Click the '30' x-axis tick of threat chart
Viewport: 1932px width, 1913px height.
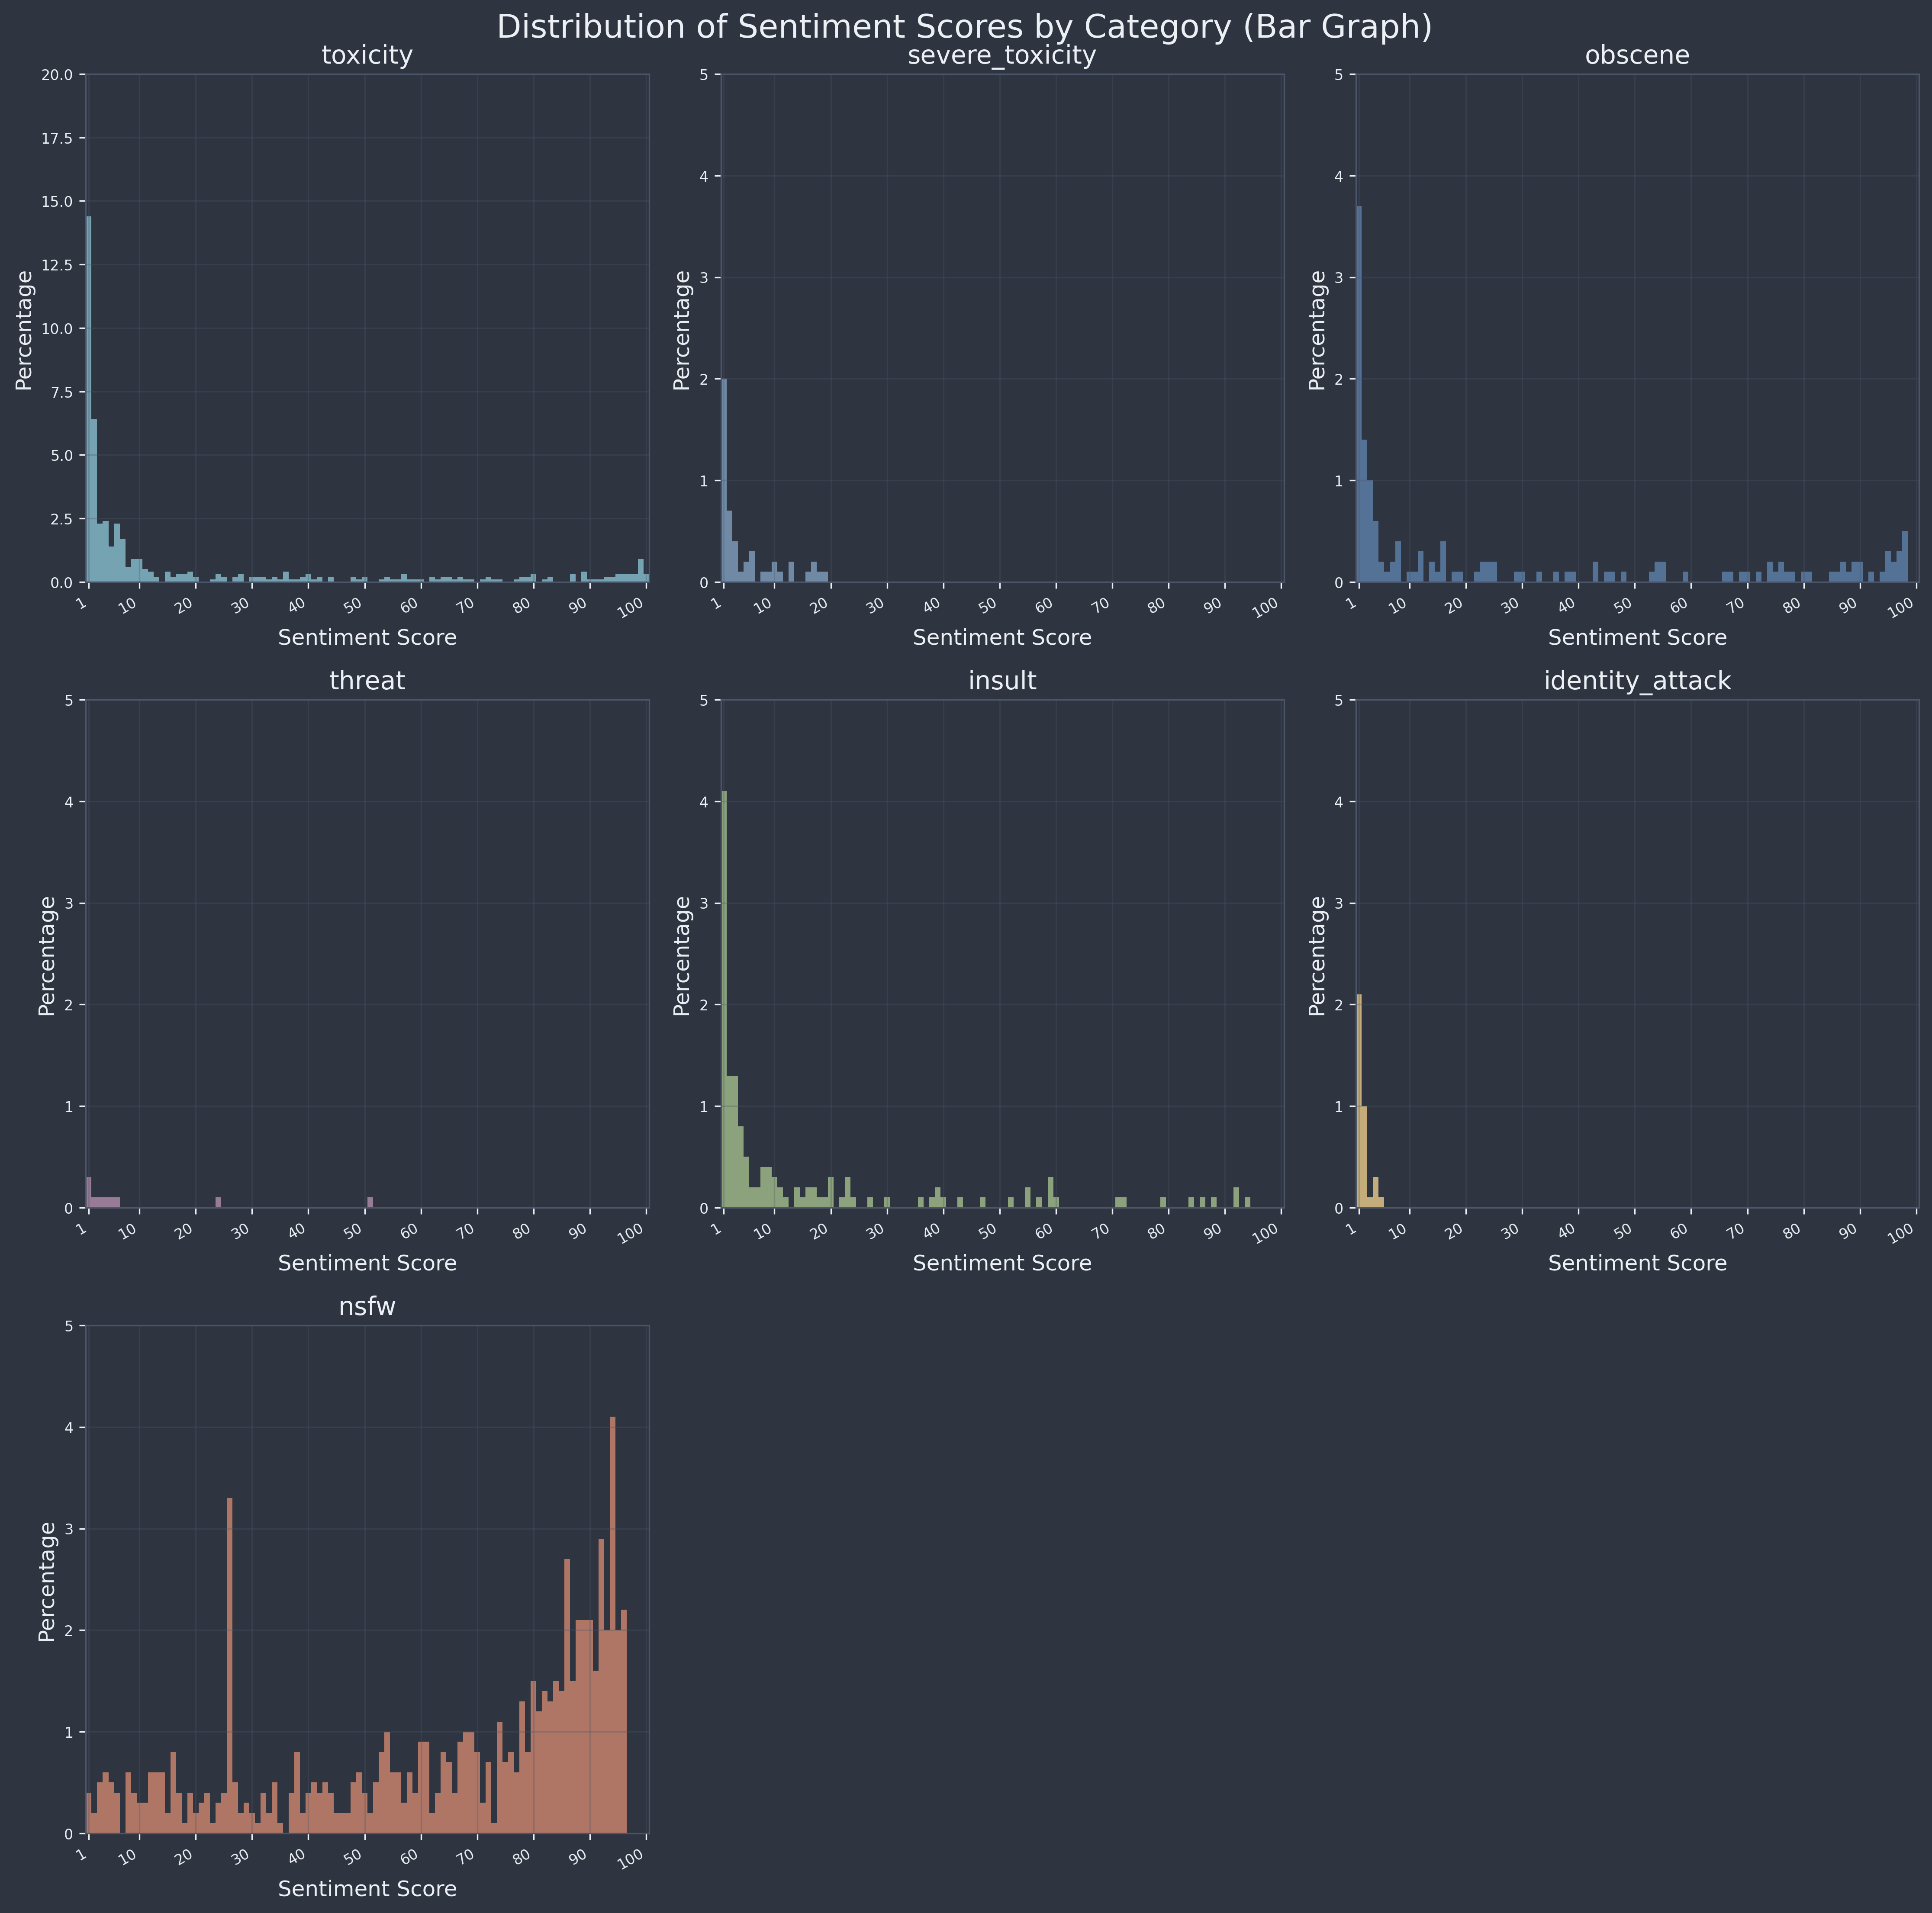(242, 1232)
